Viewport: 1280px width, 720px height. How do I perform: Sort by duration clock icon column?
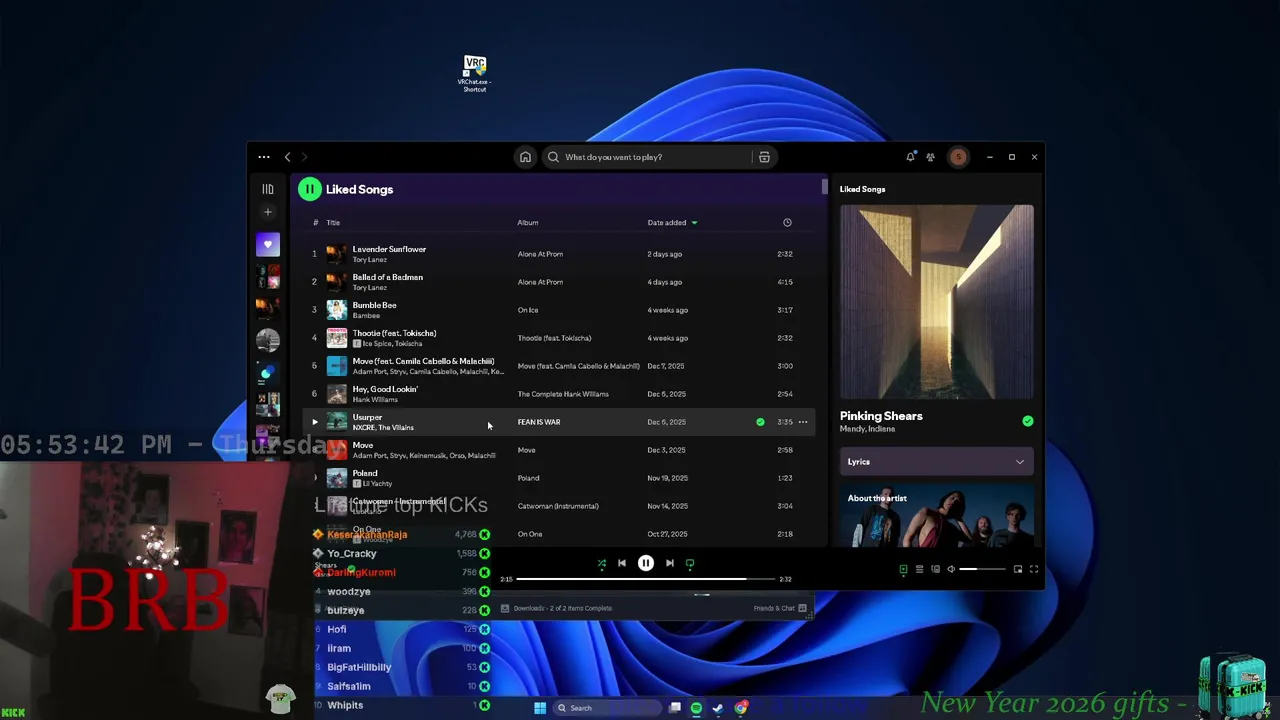click(x=787, y=223)
